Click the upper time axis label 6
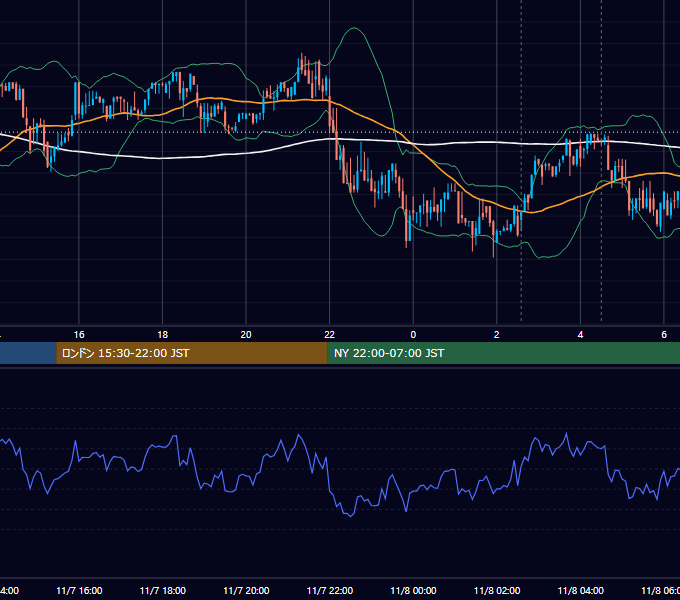680x600 pixels. pyautogui.click(x=664, y=335)
